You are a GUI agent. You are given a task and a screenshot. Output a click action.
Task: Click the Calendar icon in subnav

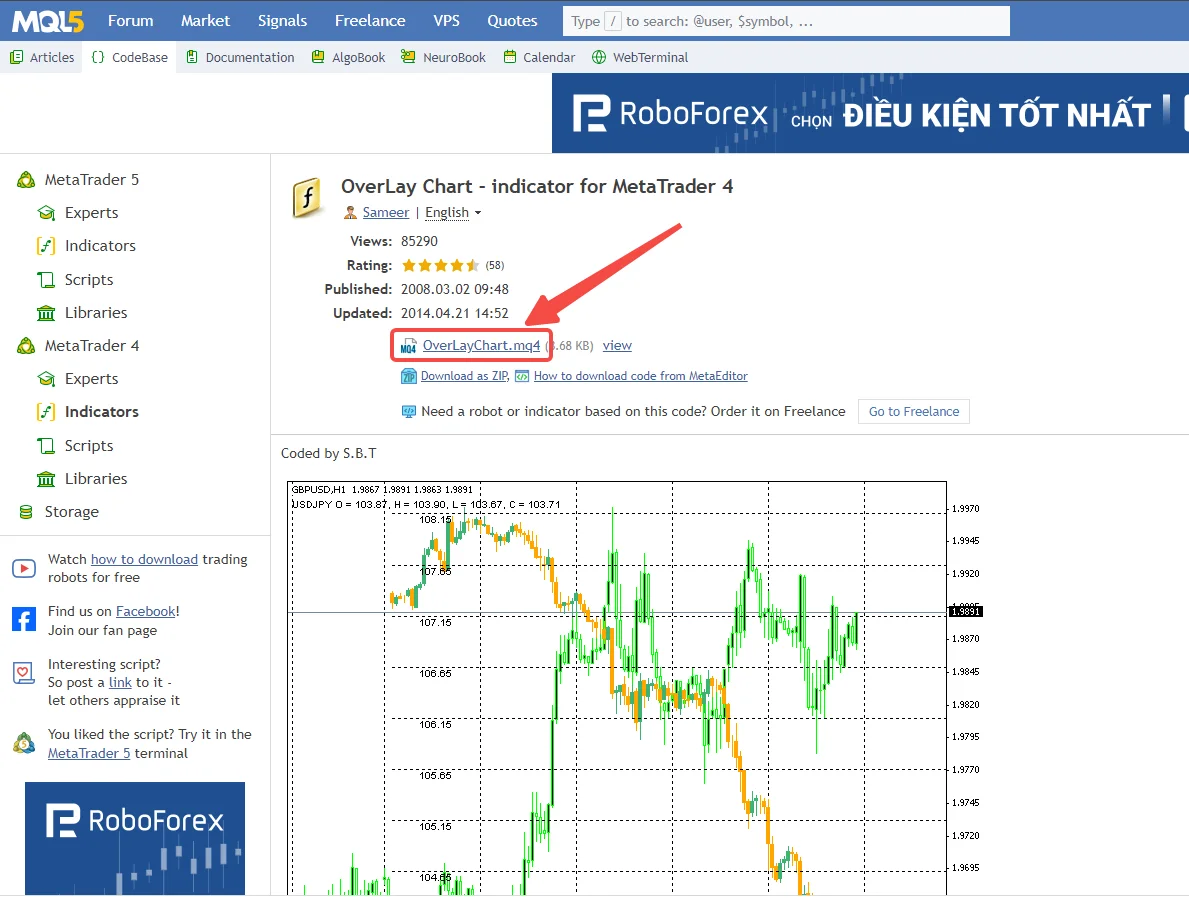click(x=510, y=57)
